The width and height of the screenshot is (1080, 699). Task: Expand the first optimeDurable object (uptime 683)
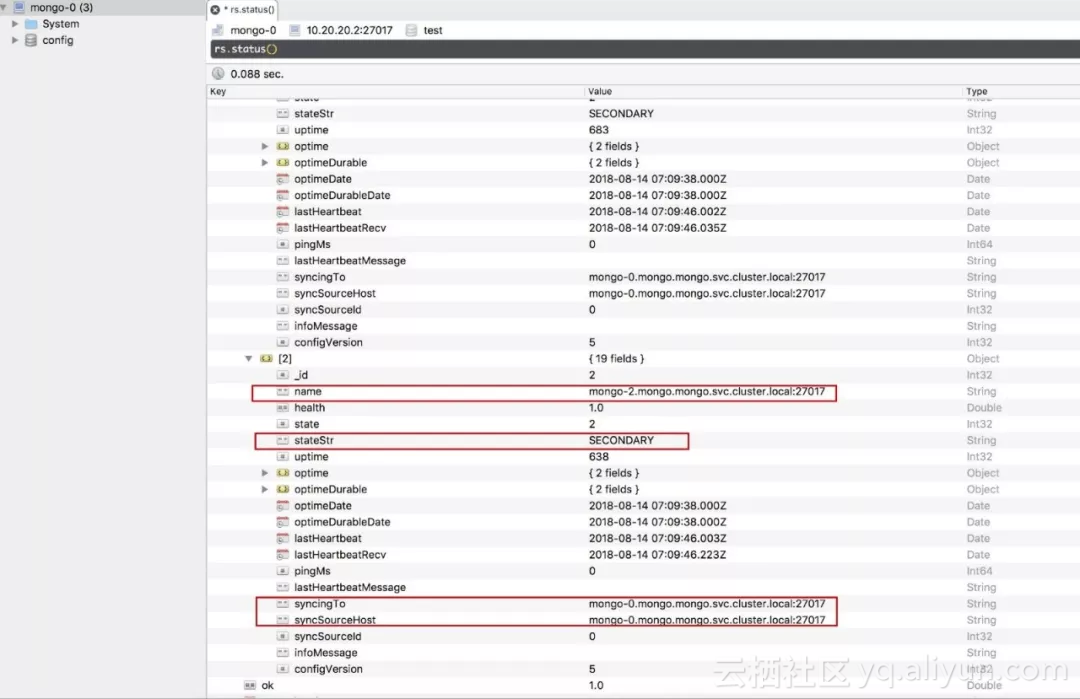[x=264, y=163]
